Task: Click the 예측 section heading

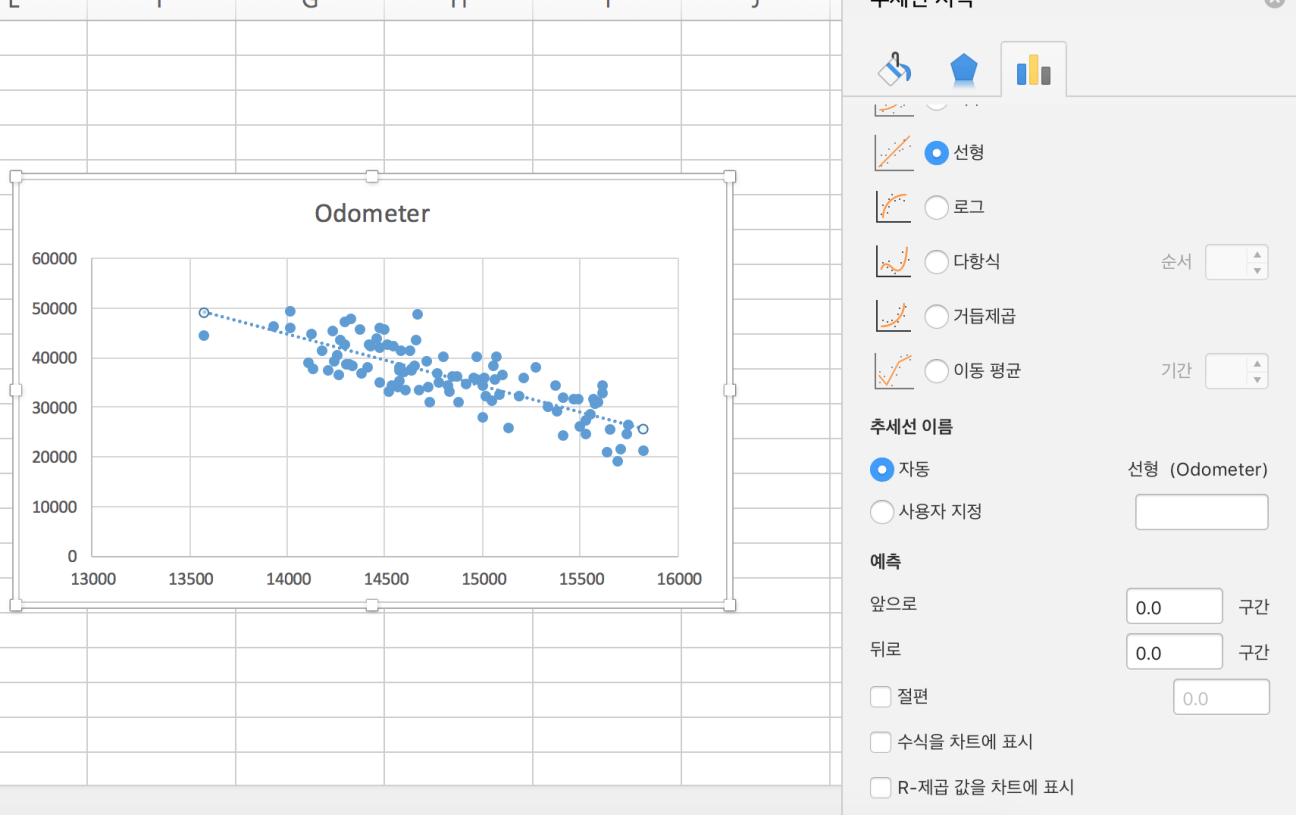Action: tap(886, 562)
